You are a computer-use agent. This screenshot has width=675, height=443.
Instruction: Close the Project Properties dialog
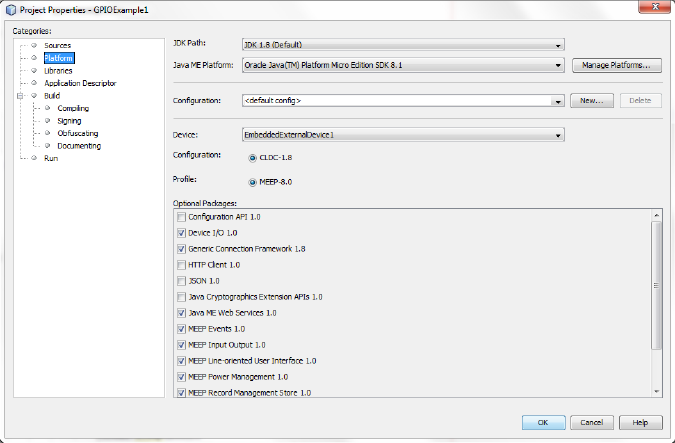[x=654, y=6]
